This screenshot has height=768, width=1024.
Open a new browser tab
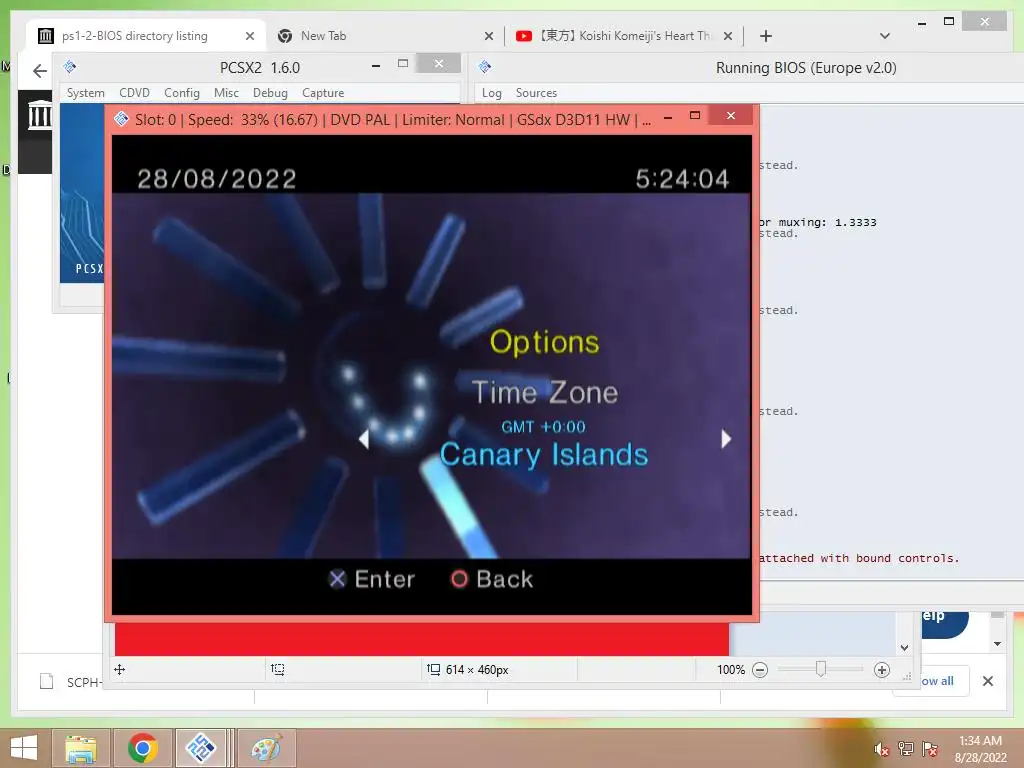[766, 36]
